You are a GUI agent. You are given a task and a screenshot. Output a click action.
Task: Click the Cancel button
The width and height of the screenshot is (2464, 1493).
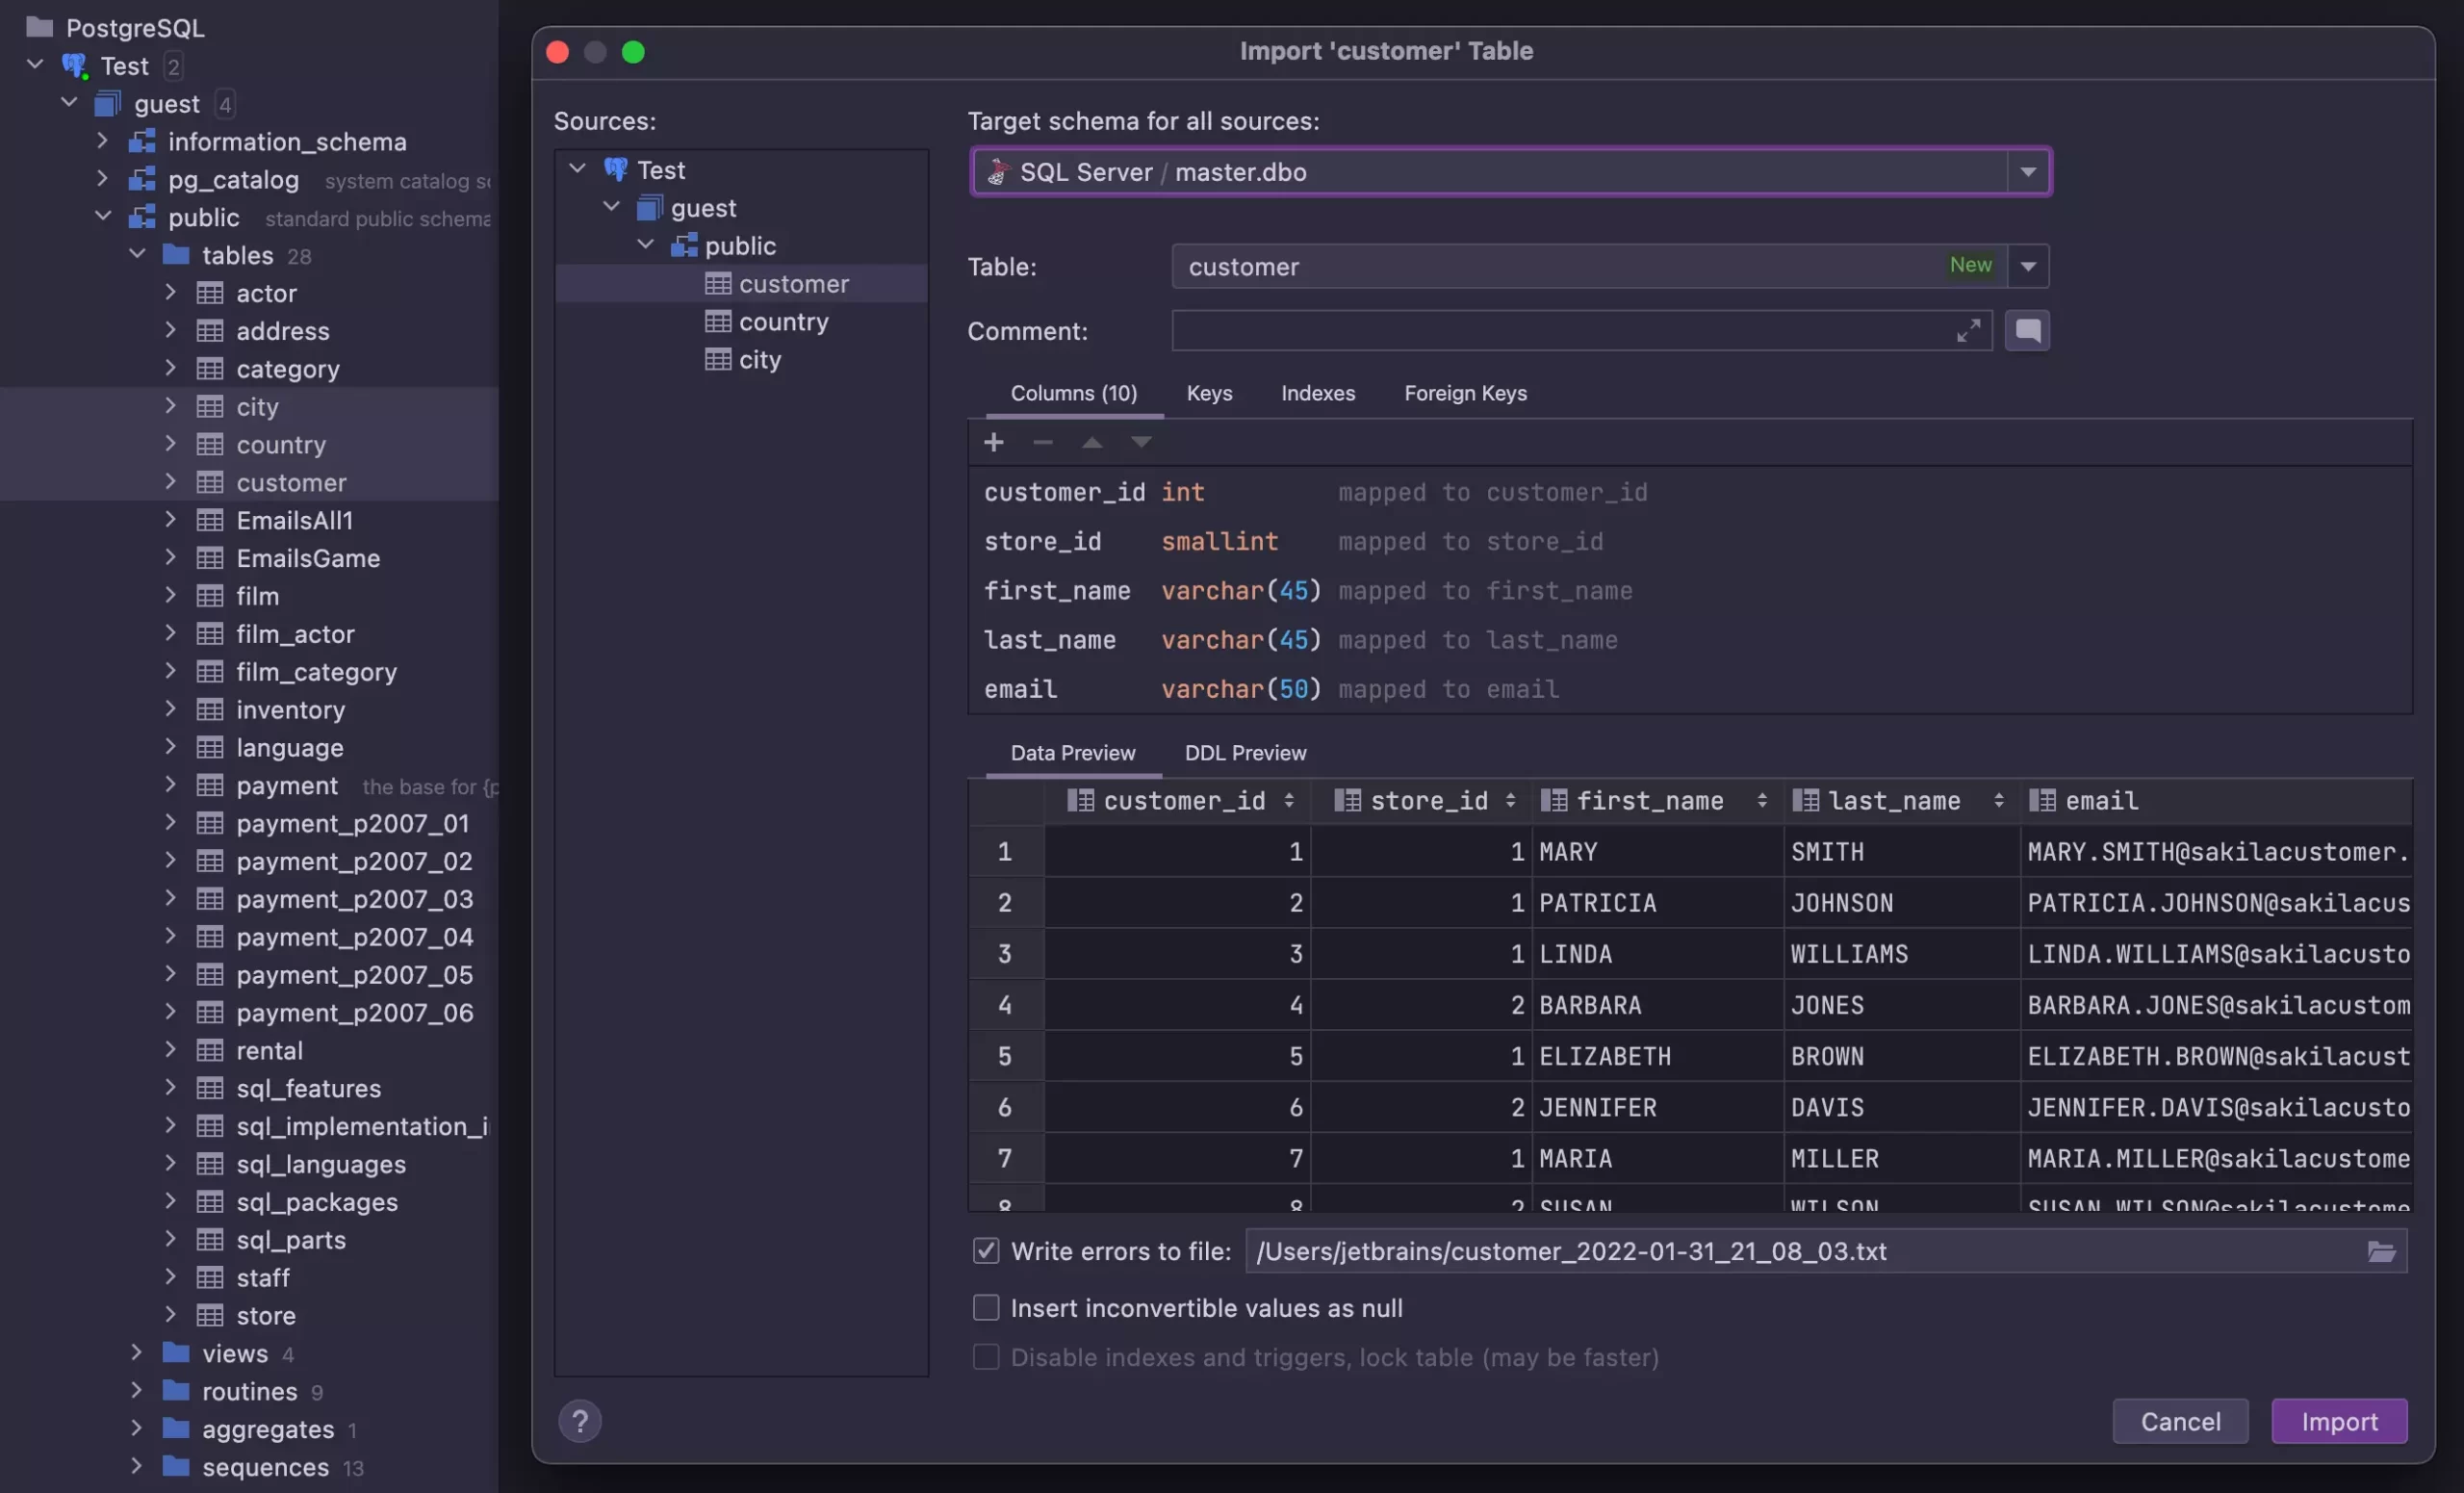point(2181,1421)
